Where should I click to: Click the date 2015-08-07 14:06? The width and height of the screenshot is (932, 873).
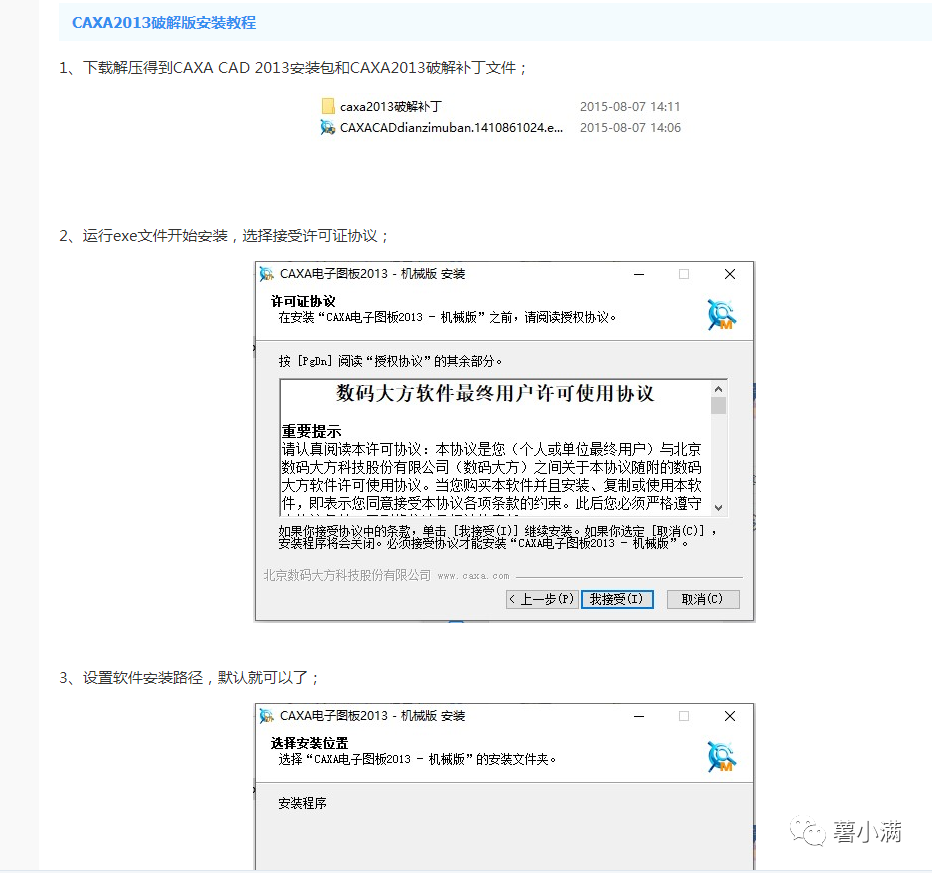click(630, 128)
